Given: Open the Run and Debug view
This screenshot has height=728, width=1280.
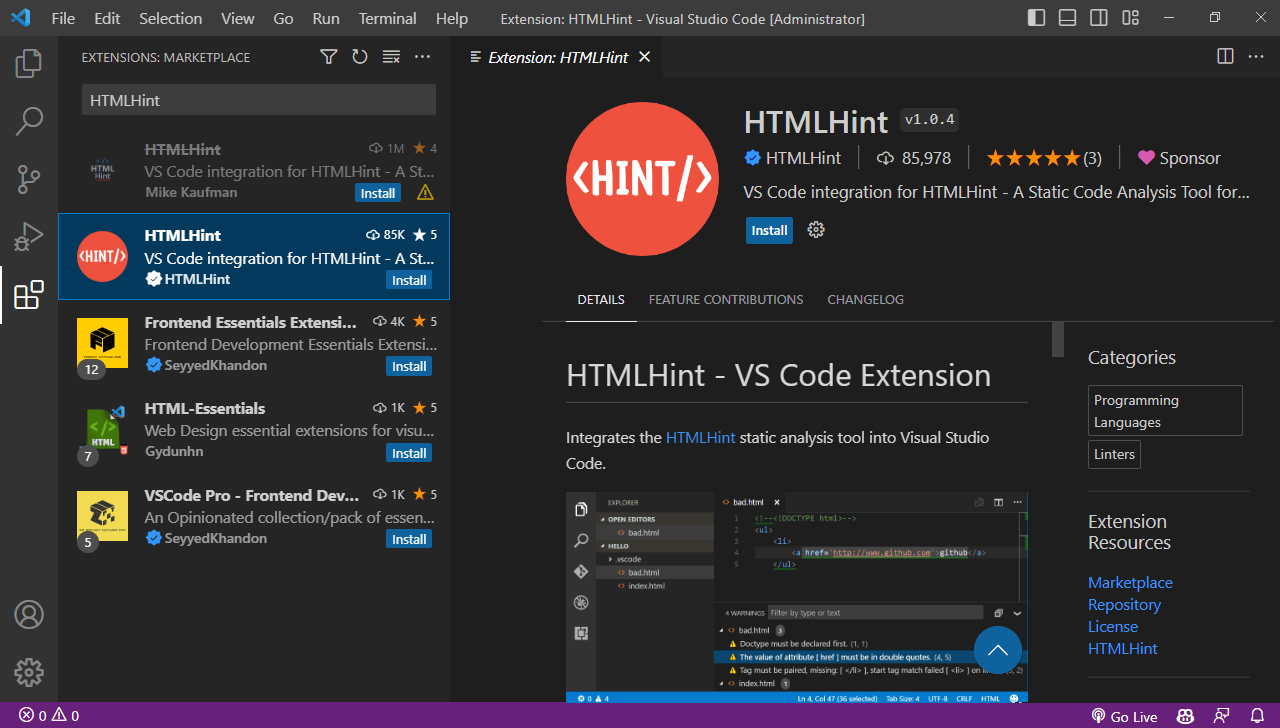Looking at the screenshot, I should [28, 236].
